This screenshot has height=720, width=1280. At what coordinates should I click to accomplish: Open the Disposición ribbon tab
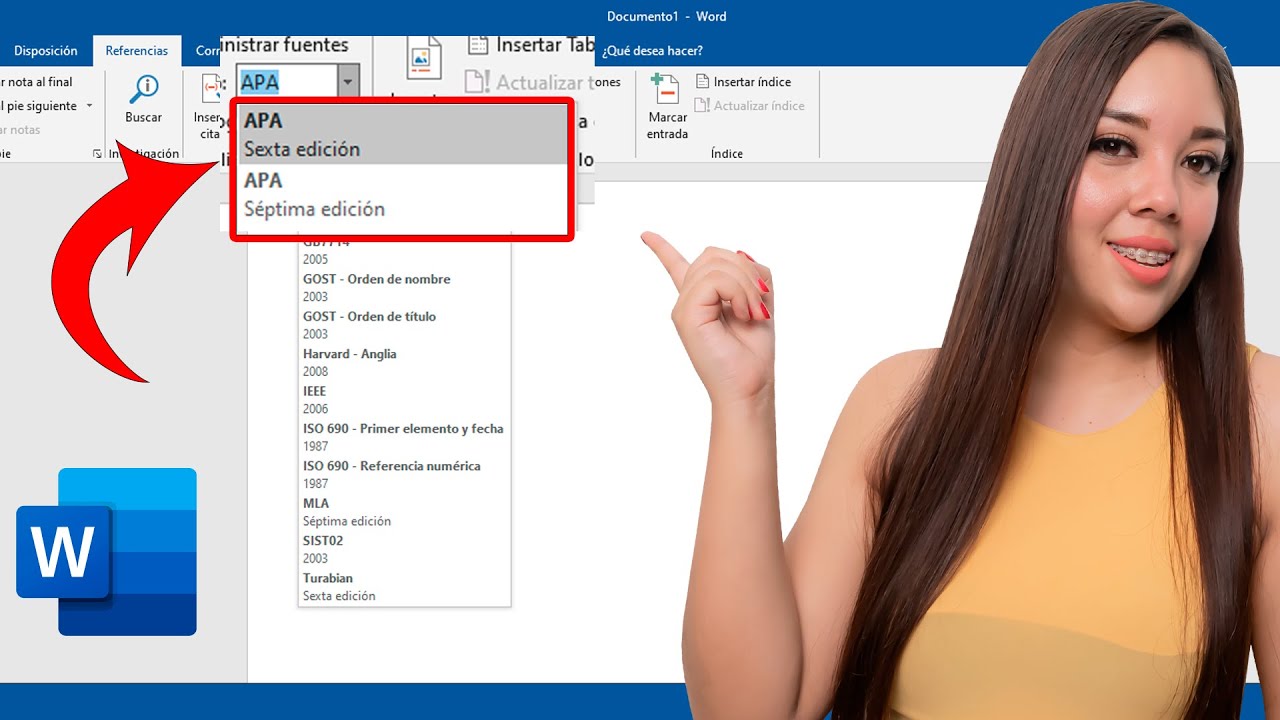46,51
